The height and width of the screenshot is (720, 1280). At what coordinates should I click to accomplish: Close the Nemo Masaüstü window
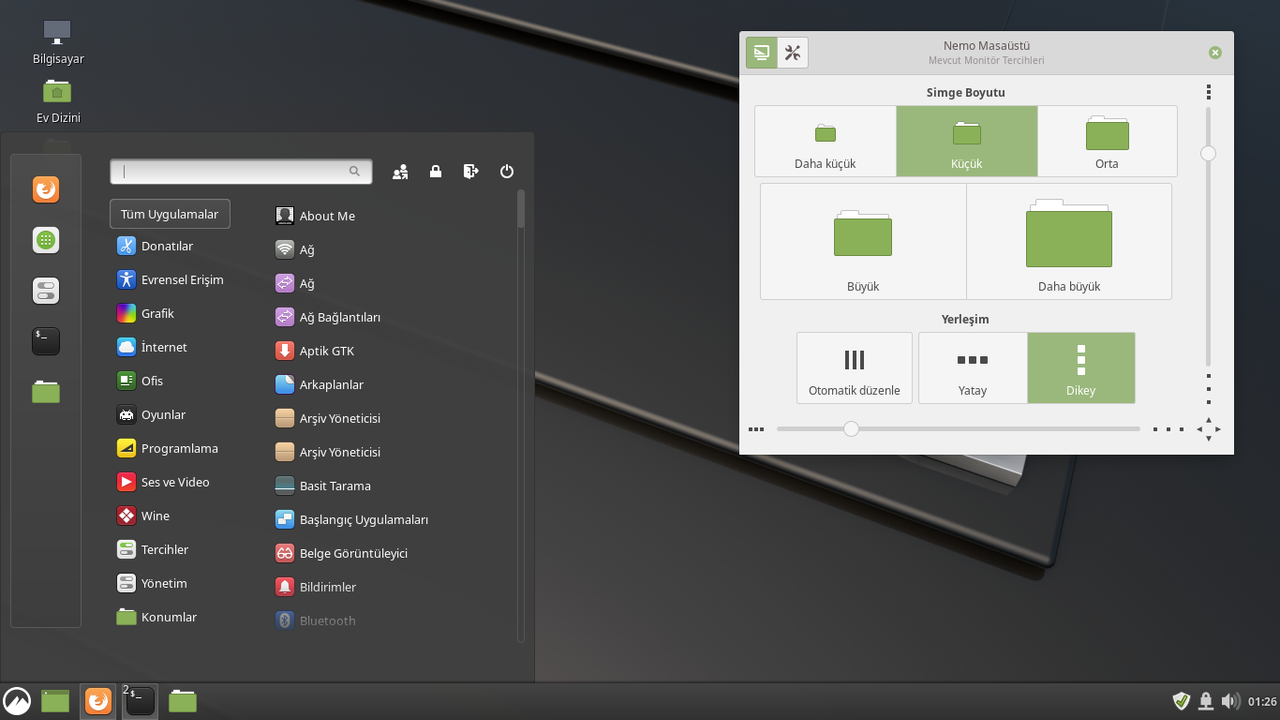coord(1215,53)
